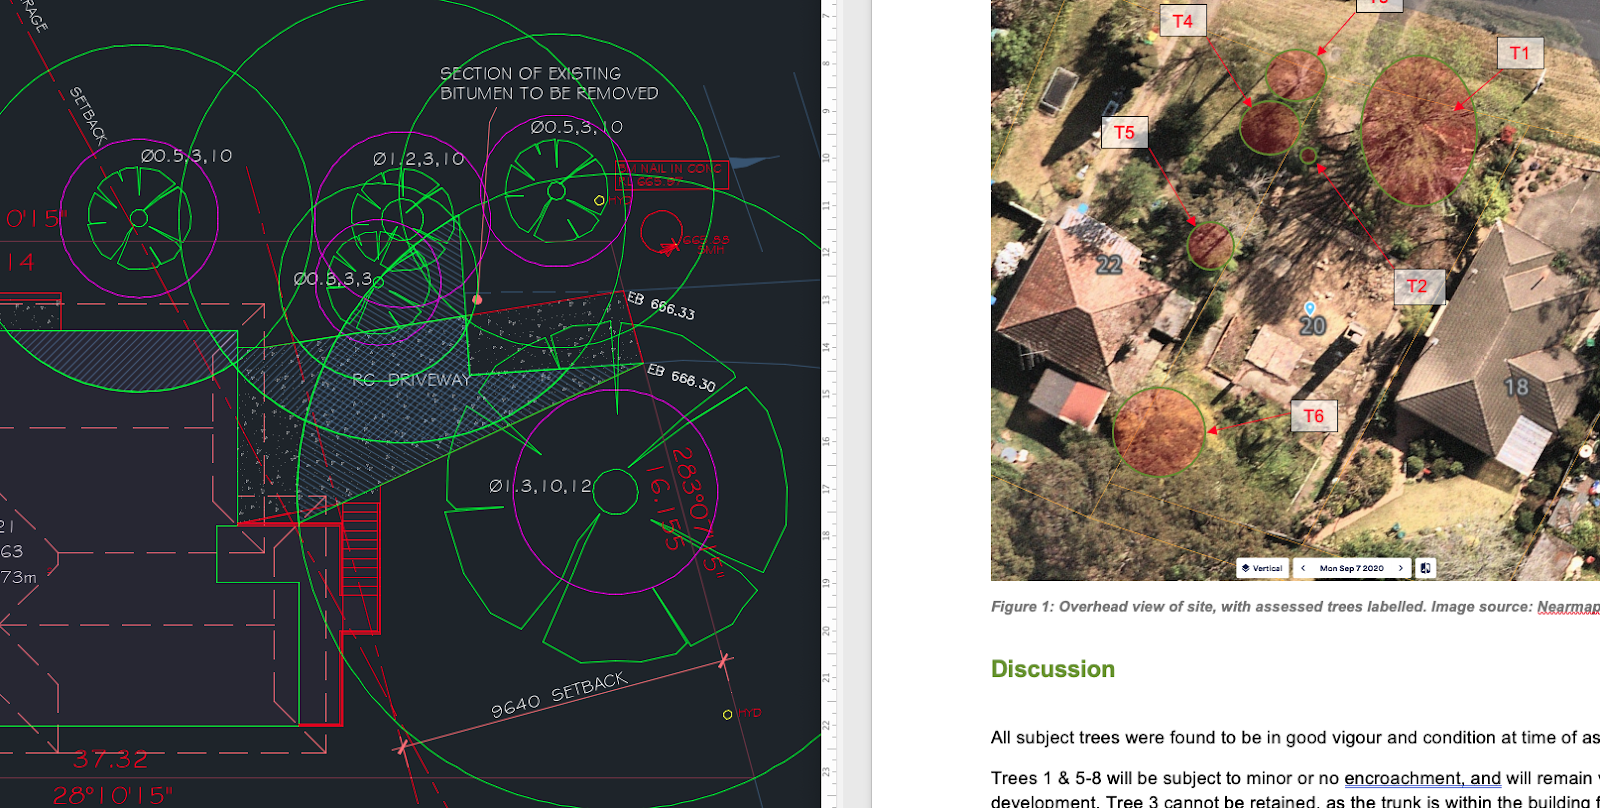The image size is (1600, 808).
Task: Click the split-view compare icon in the aerial image
Action: pos(1426,568)
